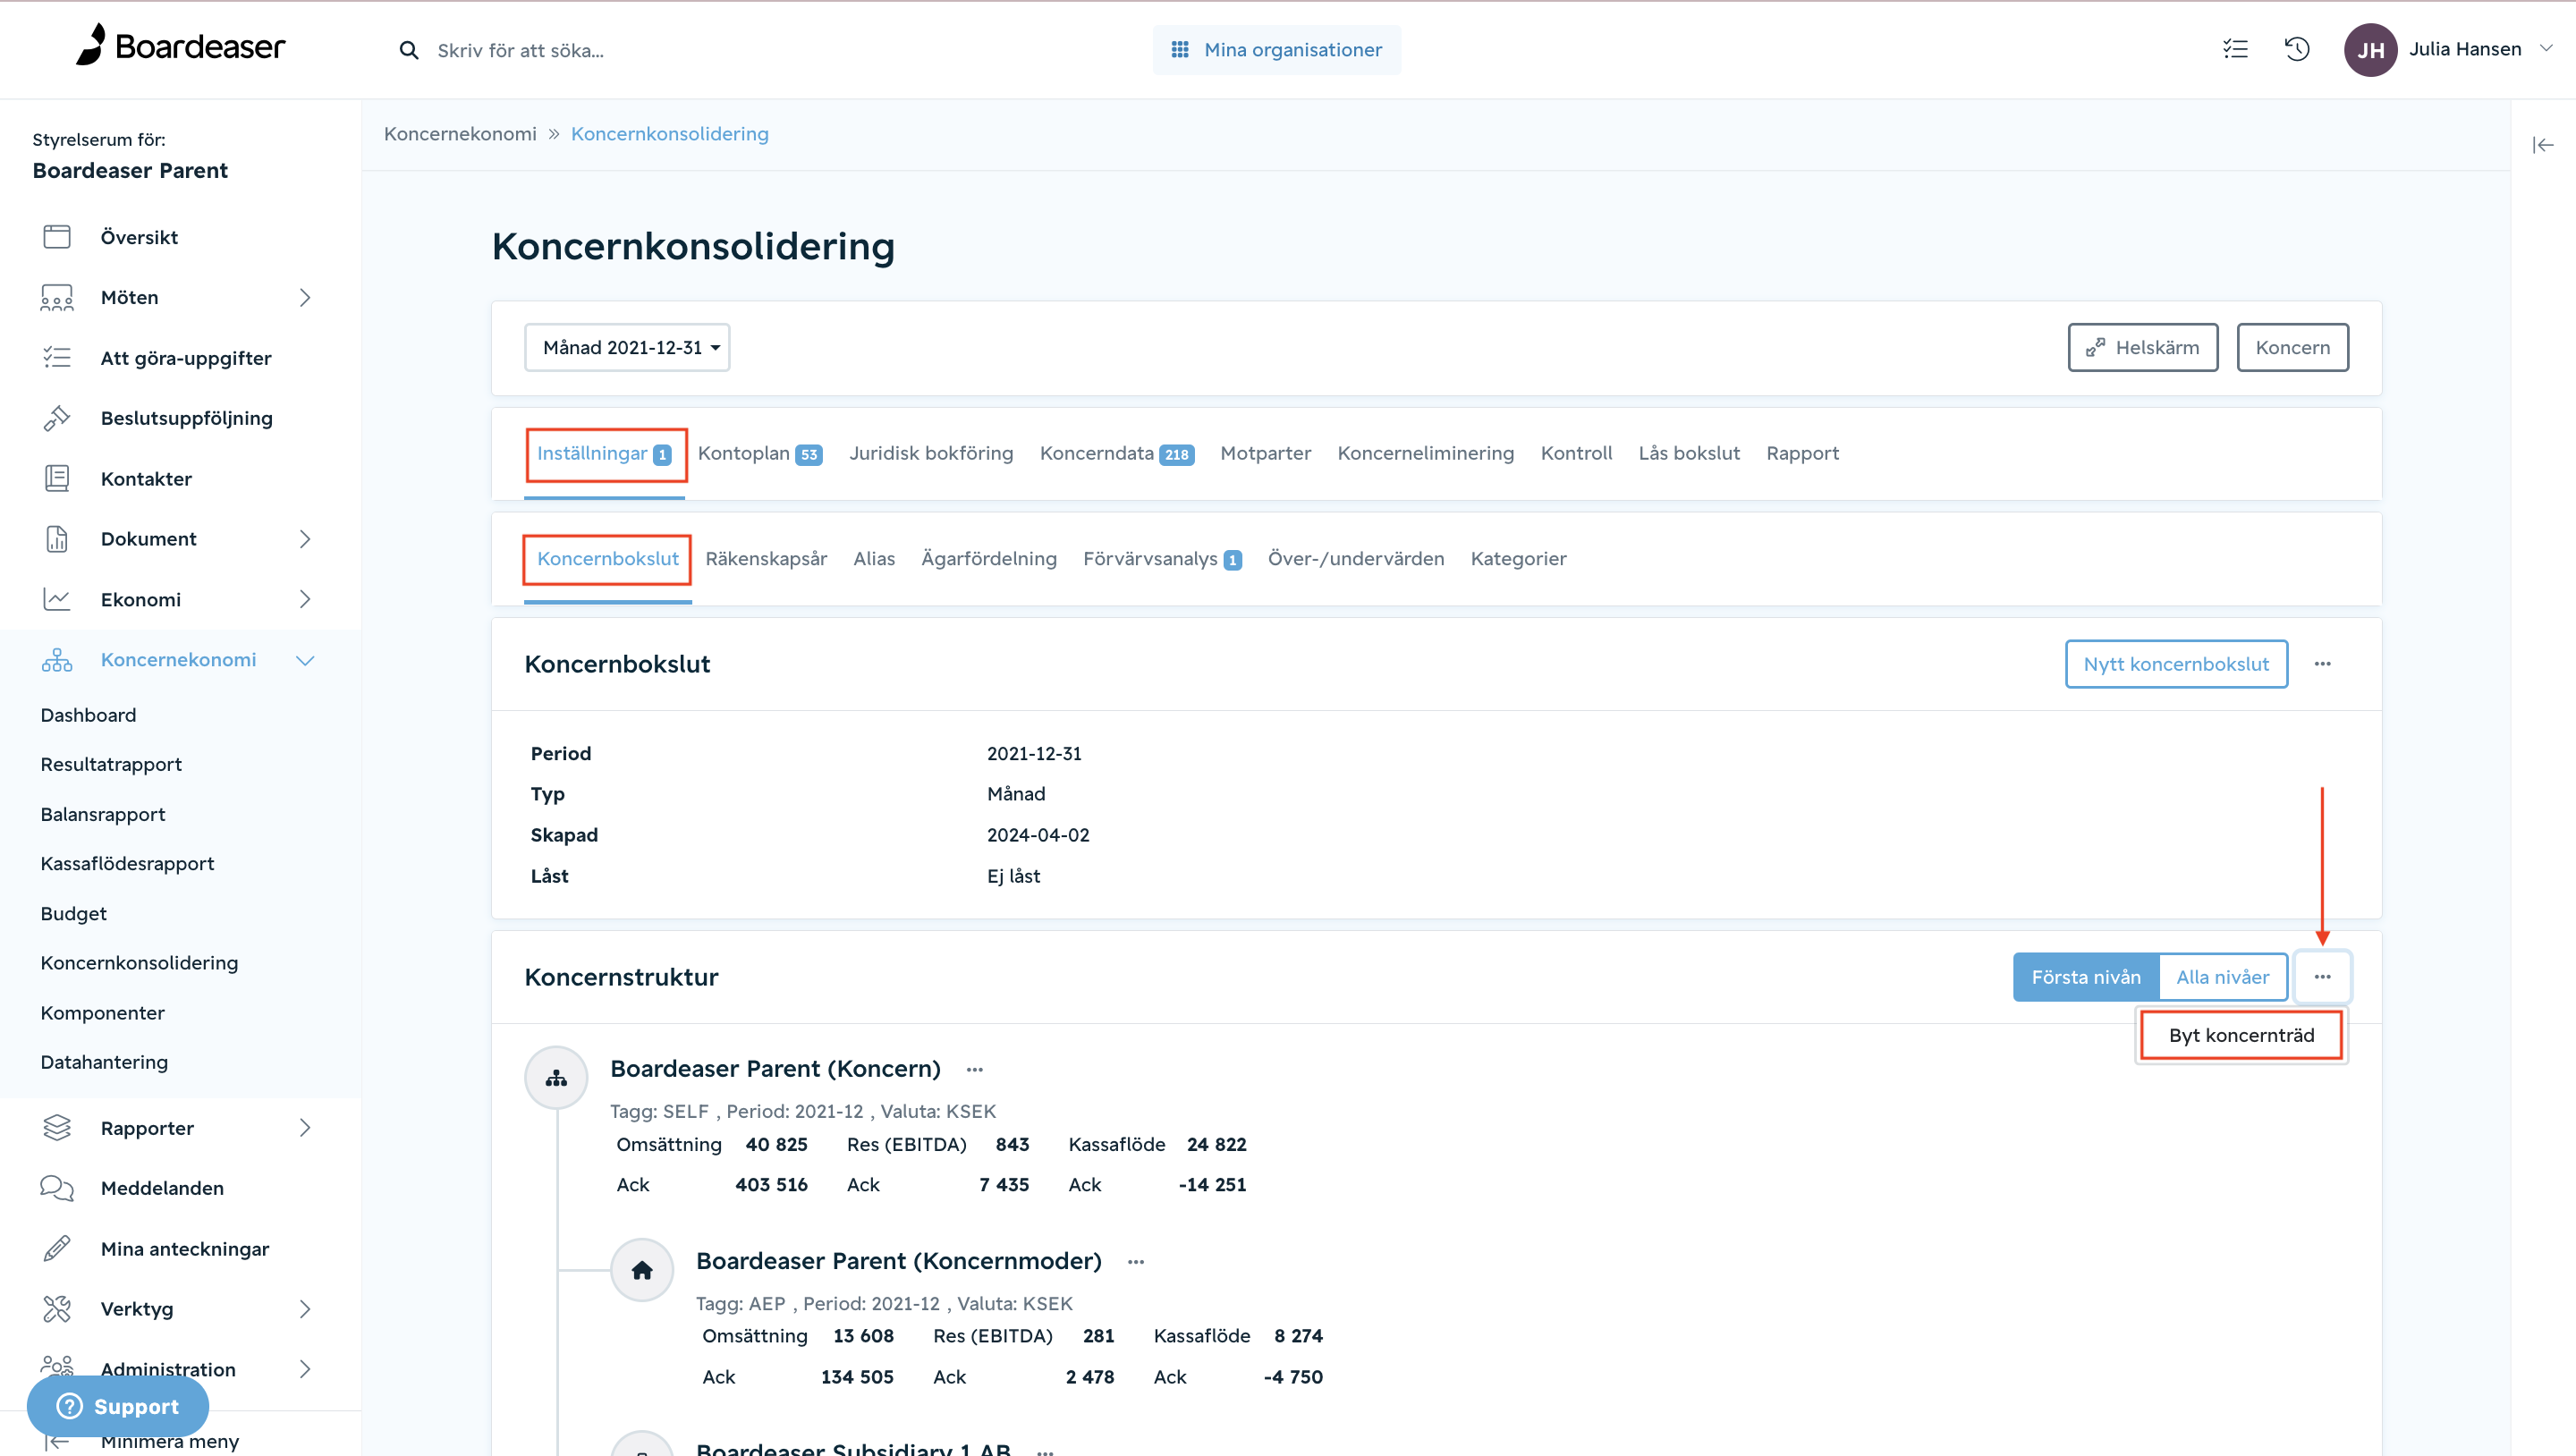Screen dimensions: 2576x1456
Task: Click the Översikt sidebar icon
Action: 57,237
